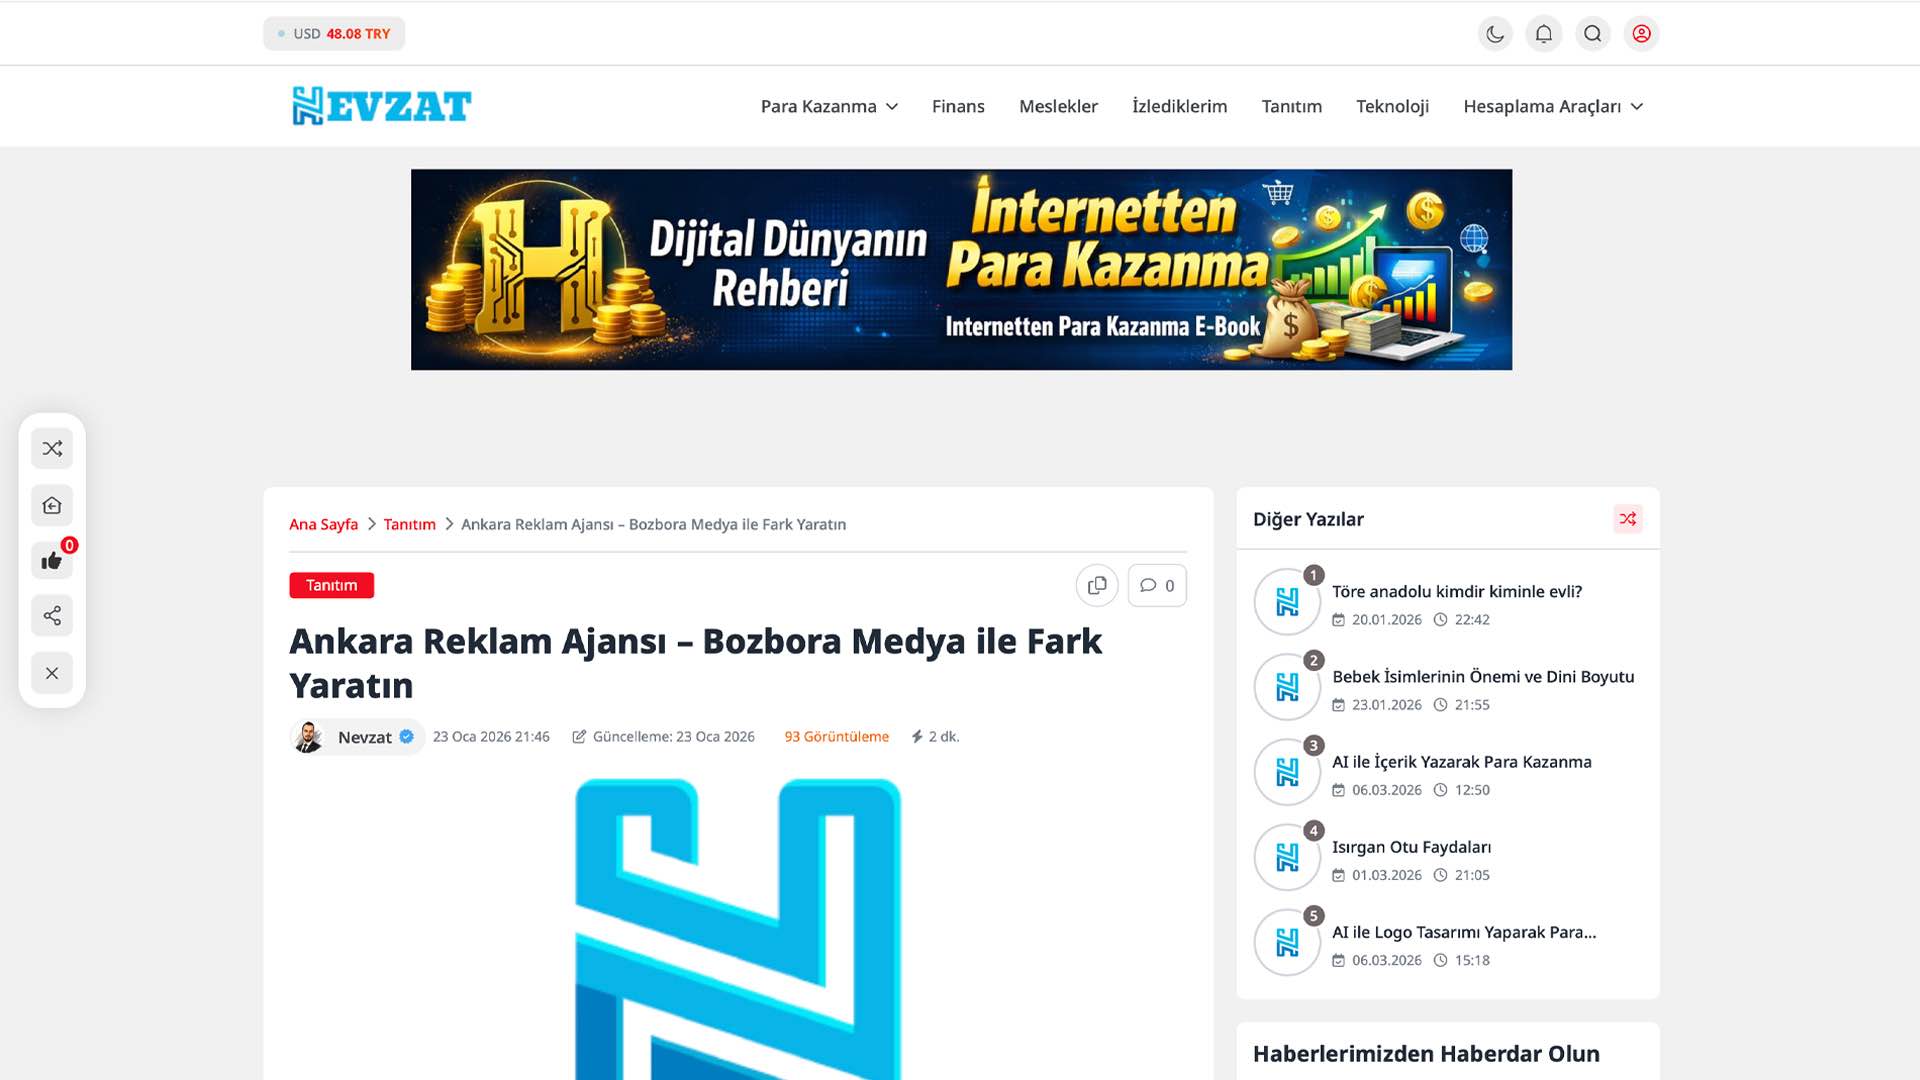Shuffle Diğer Yazılar with red icon
This screenshot has height=1080, width=1920.
tap(1628, 519)
